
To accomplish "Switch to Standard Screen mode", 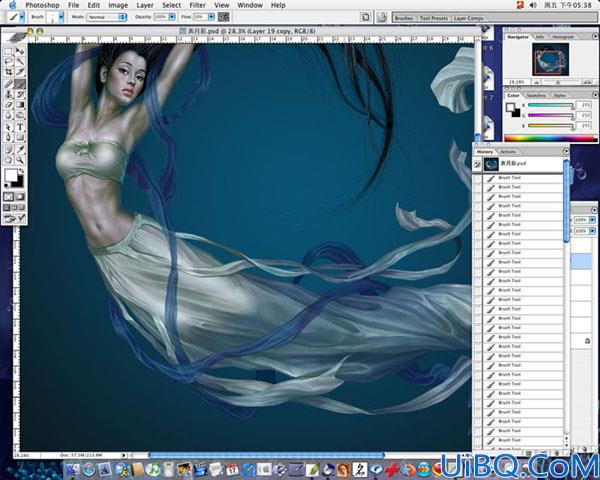I will (7, 207).
